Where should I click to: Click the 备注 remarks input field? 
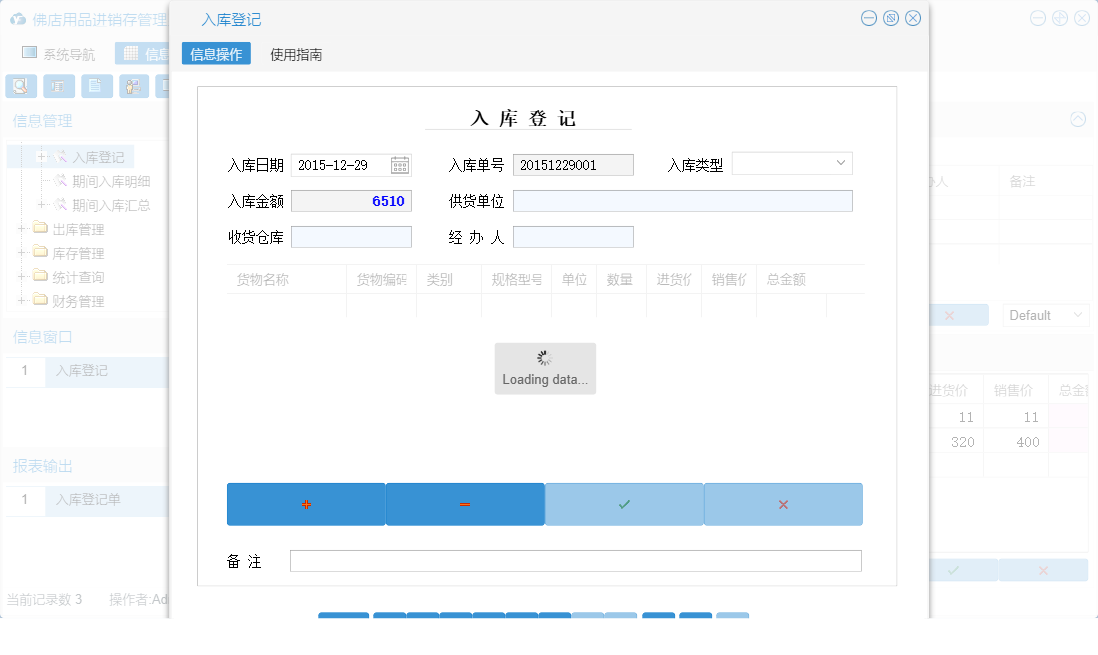pos(575,561)
